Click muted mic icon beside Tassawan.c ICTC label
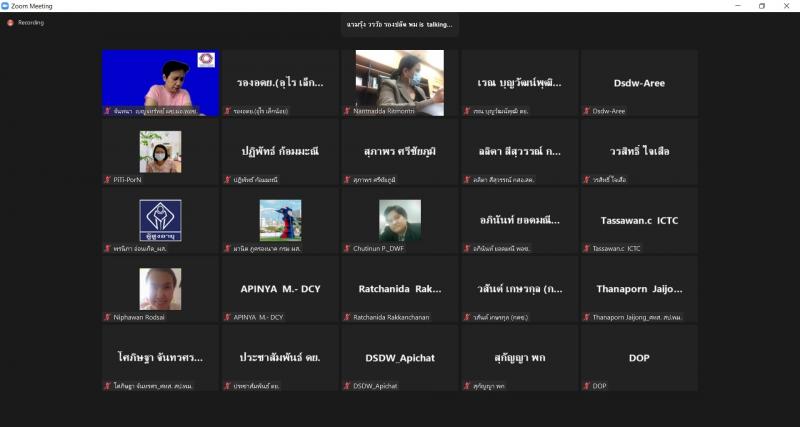 (587, 248)
